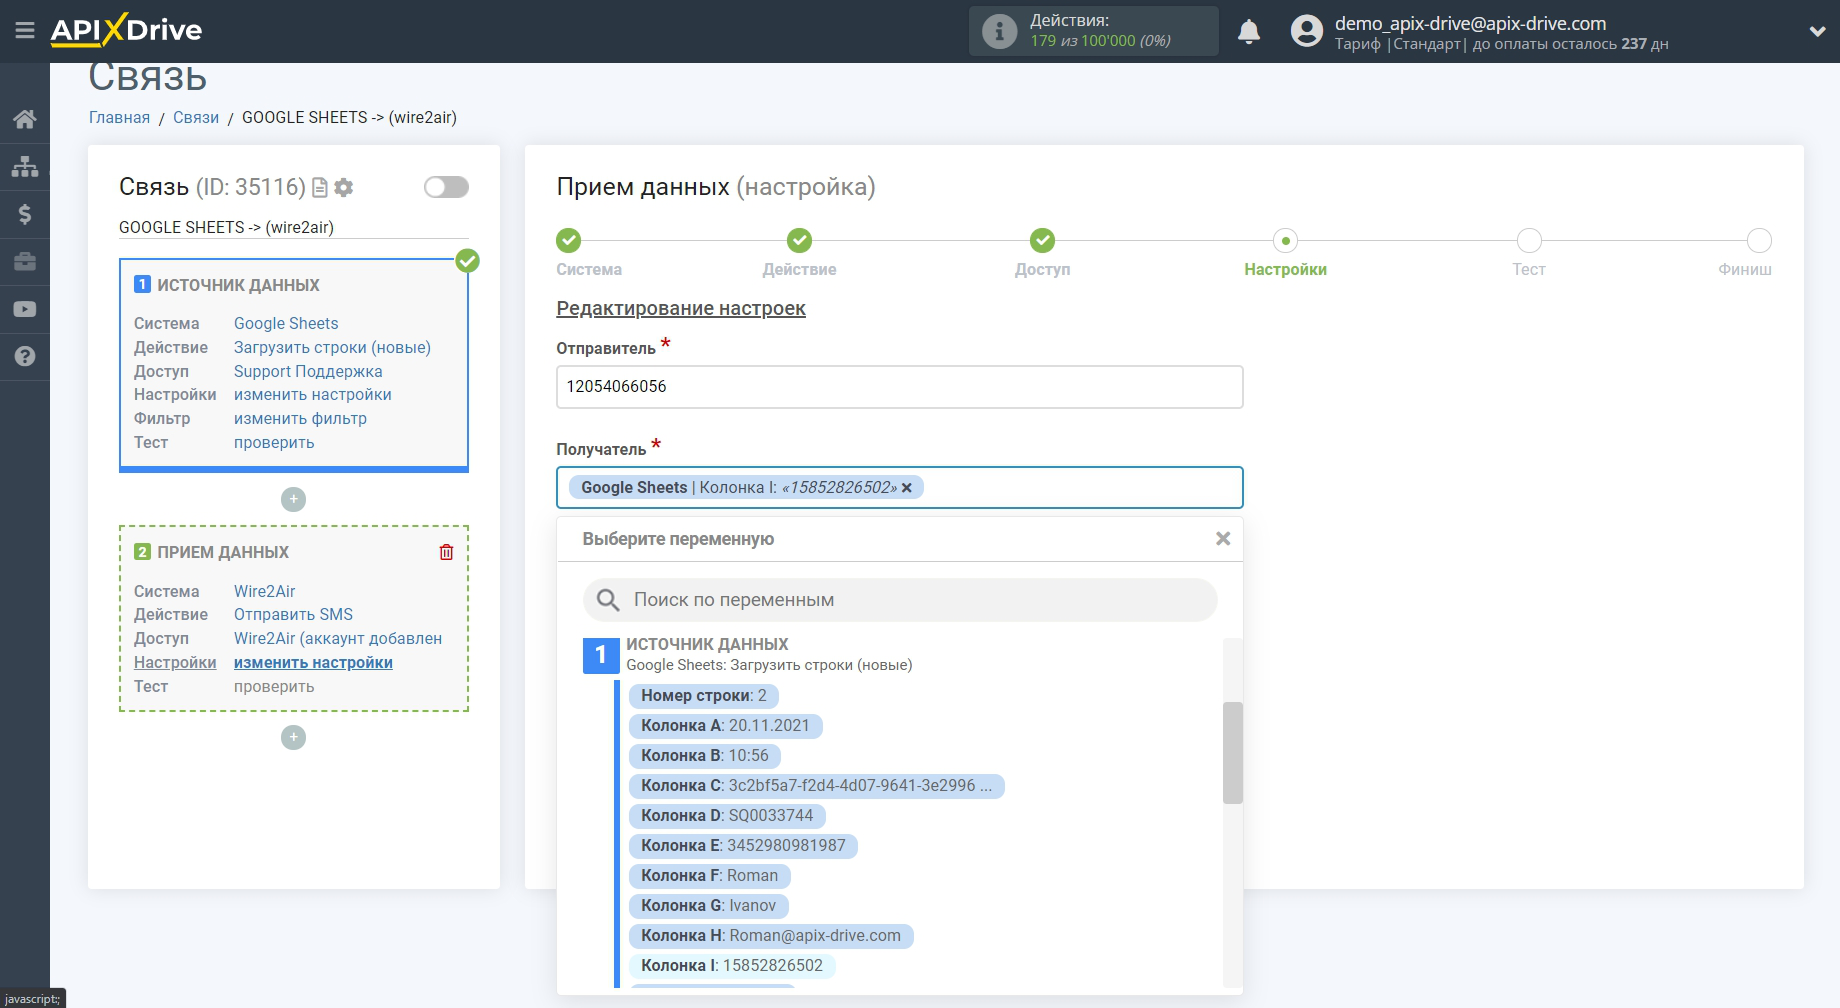The height and width of the screenshot is (1008, 1840).
Task: Select variable Колонка H: Roman@apix-drive.com
Action: [771, 936]
